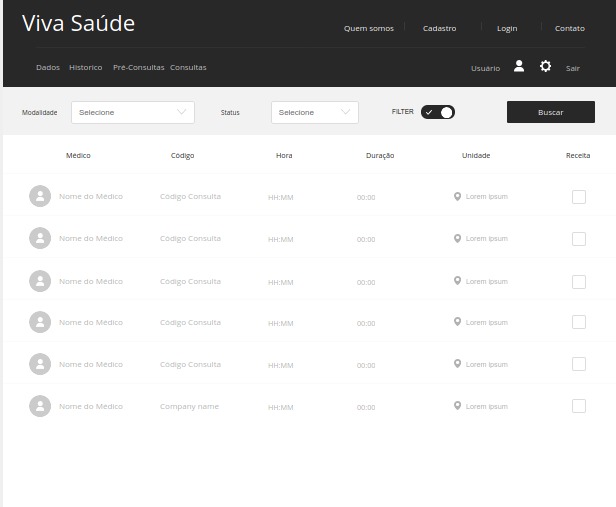Click the doctor avatar in the second row
Viewport: 616px width, 507px height.
pos(40,238)
